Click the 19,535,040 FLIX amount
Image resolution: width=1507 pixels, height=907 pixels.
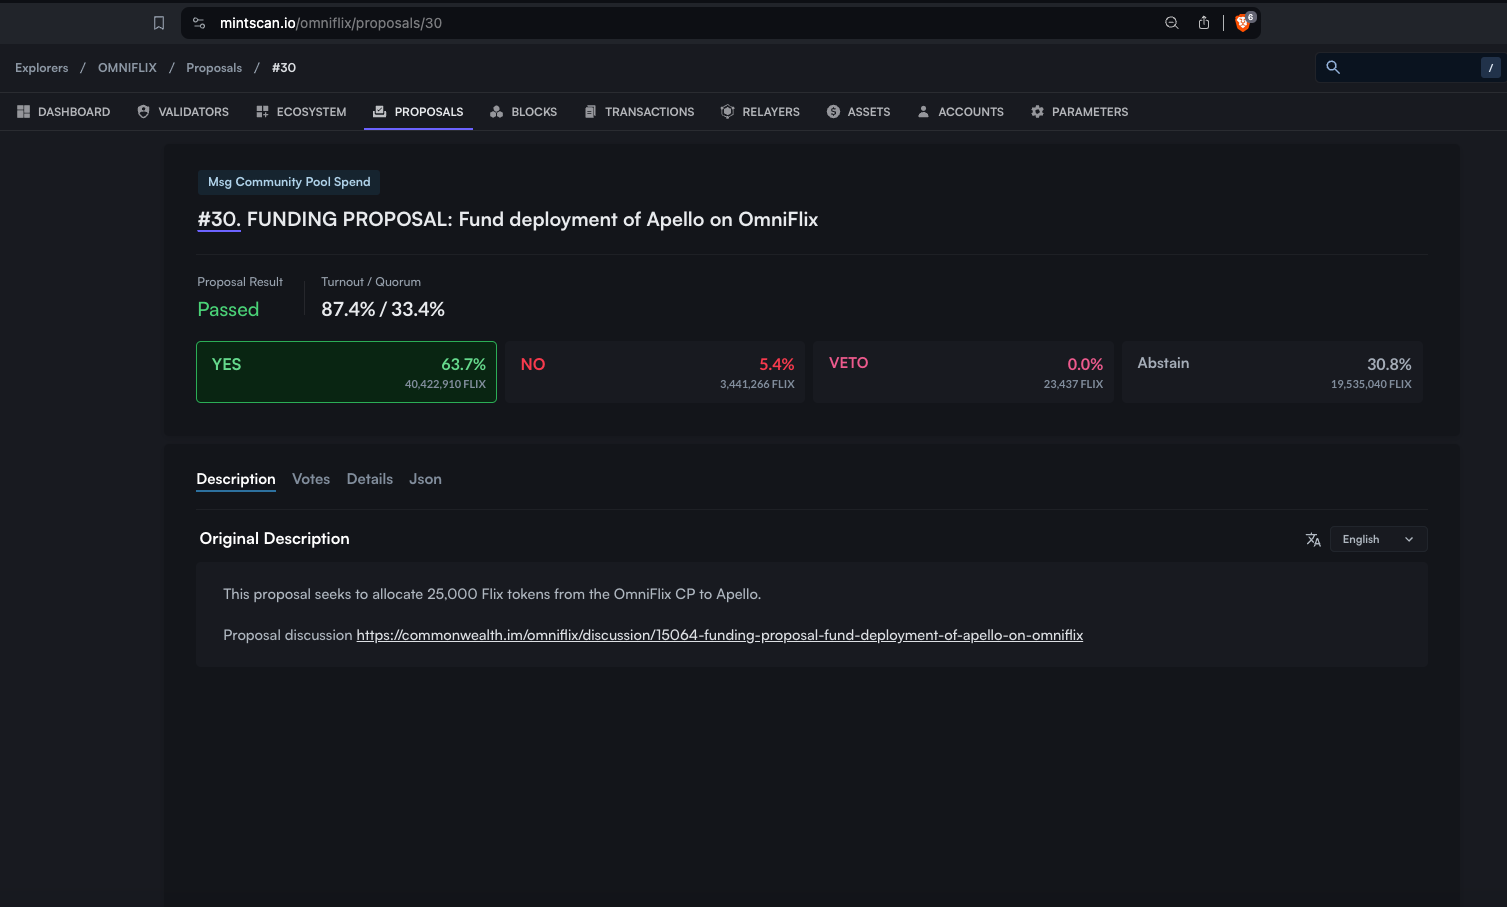1371,385
